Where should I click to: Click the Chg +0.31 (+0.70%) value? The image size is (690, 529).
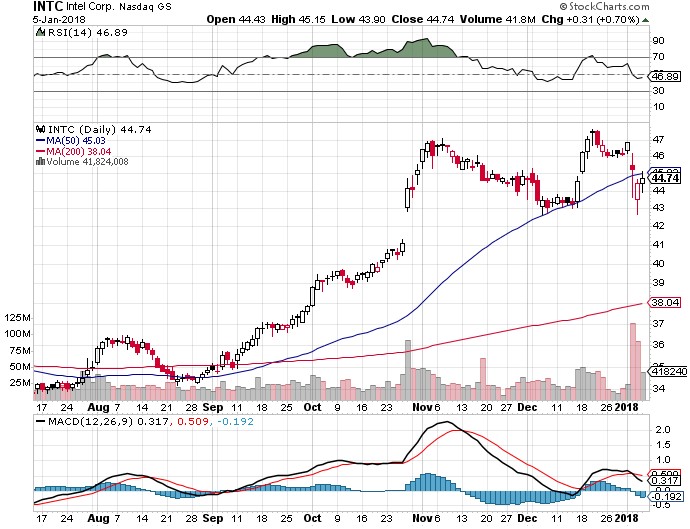[x=590, y=19]
